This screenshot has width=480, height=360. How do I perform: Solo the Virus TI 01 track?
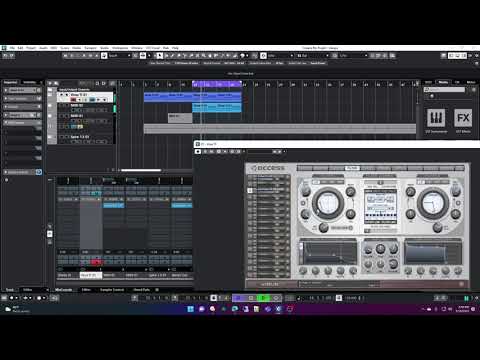(66, 95)
